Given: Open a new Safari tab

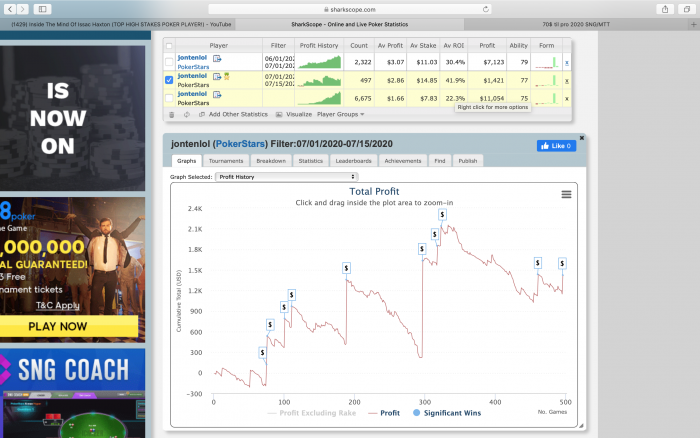Looking at the screenshot, I should tap(694, 25).
